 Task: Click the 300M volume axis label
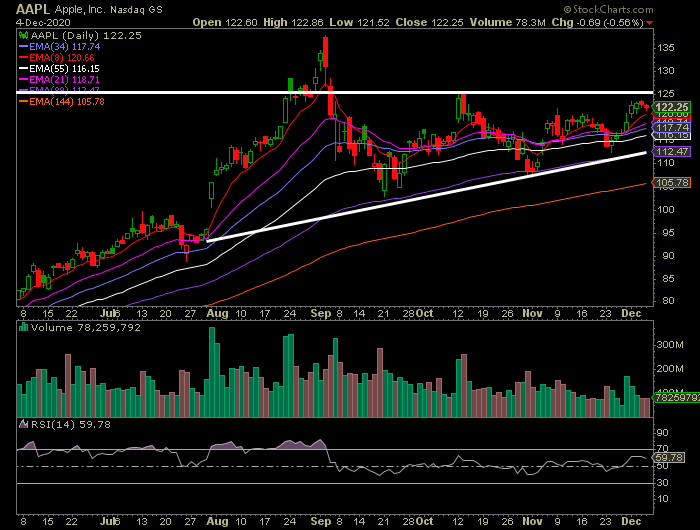[x=670, y=345]
